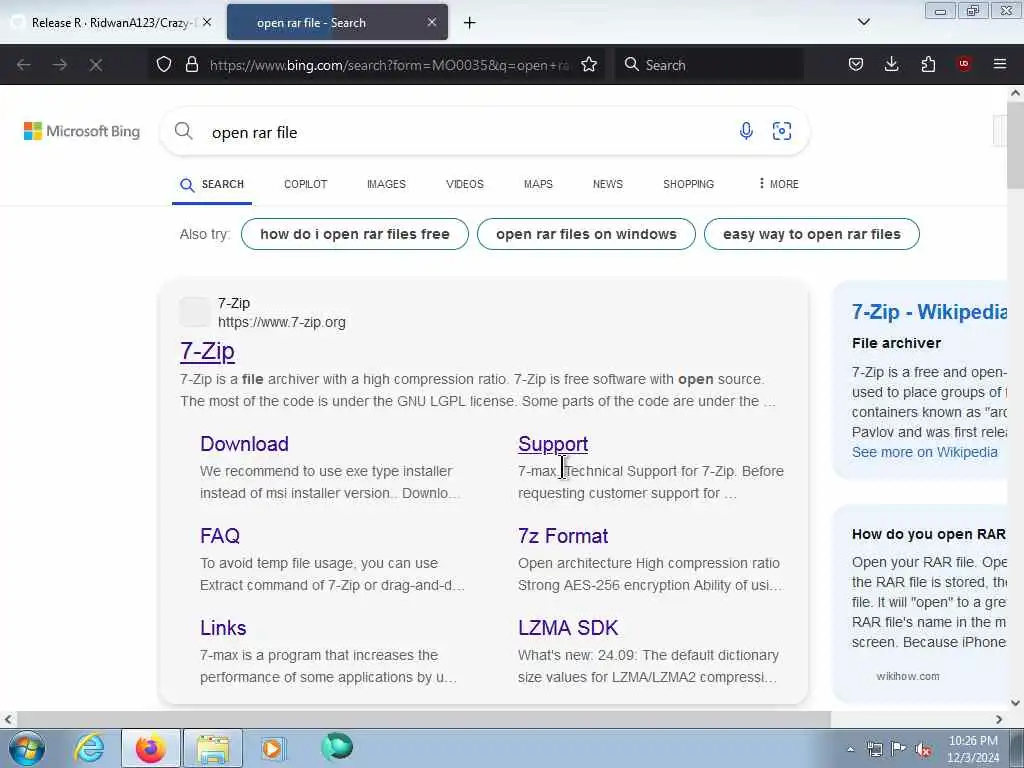
Task: Switch to the IMAGES tab
Action: [386, 184]
